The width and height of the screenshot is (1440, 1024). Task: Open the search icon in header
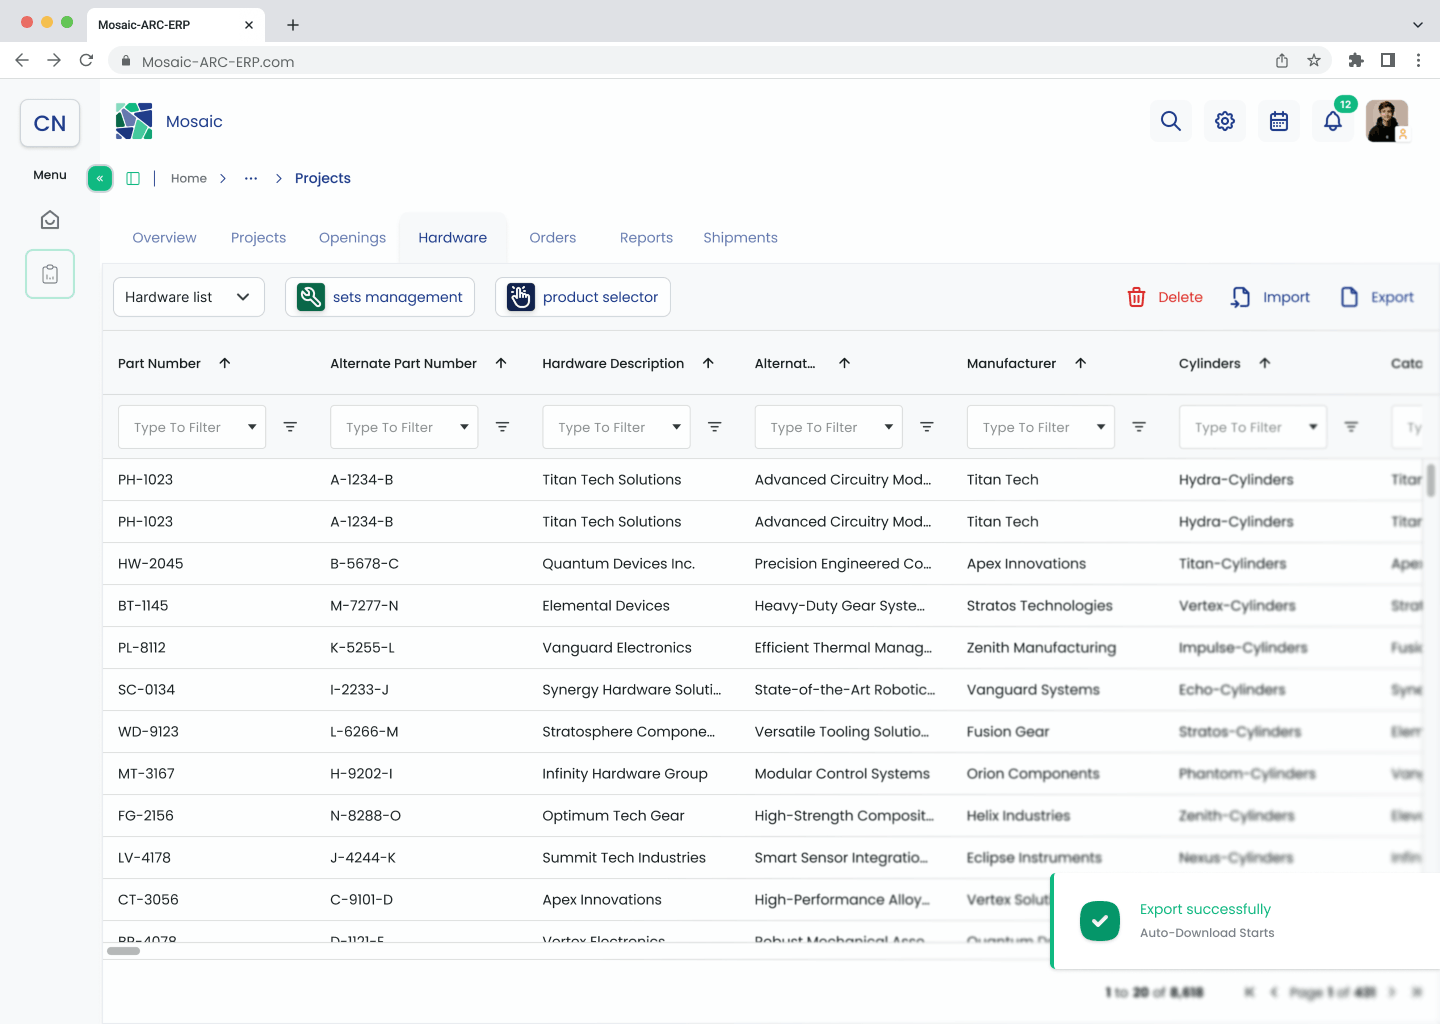pos(1171,121)
